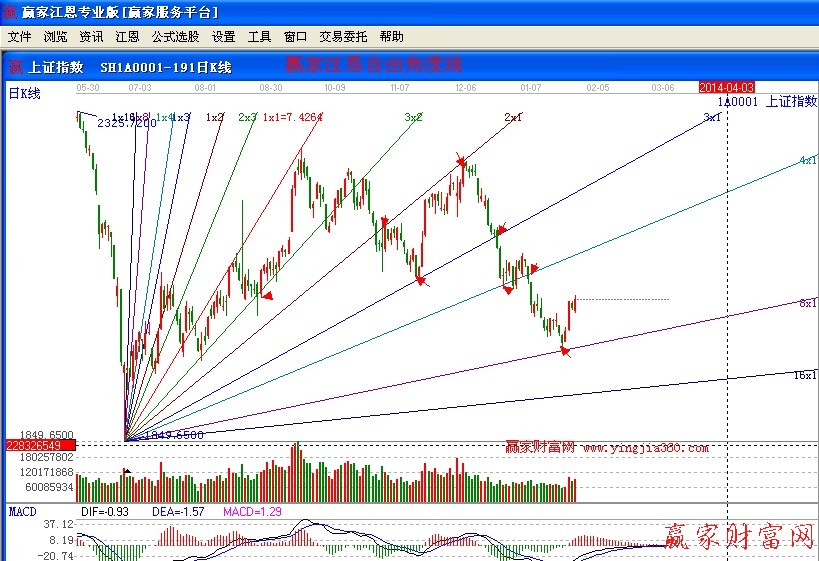Click the 上证指数 stock name header
The height and width of the screenshot is (561, 819).
[x=55, y=68]
